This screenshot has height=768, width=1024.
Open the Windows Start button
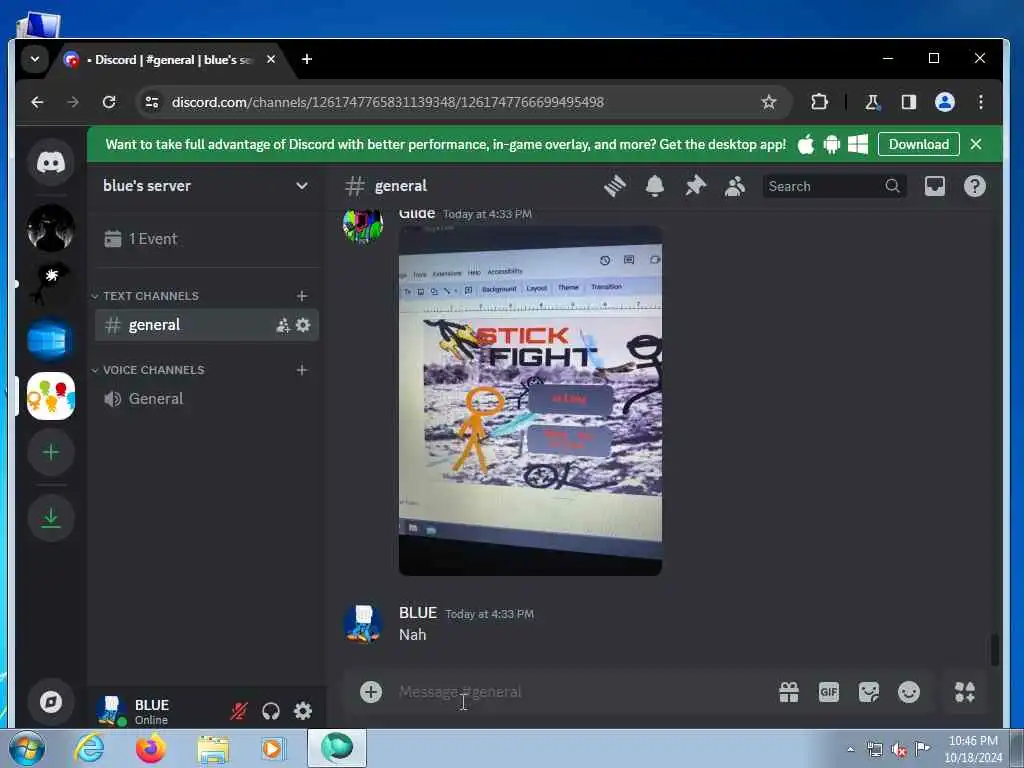pos(27,748)
